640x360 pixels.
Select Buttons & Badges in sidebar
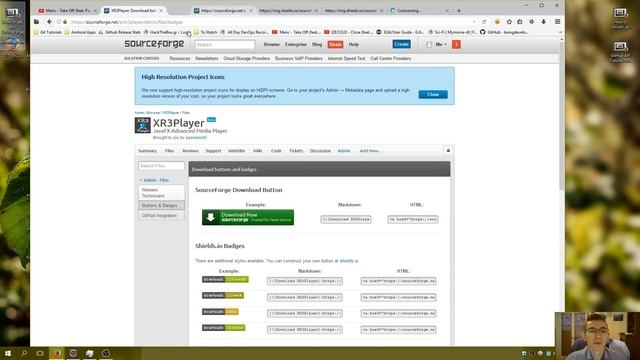tap(162, 205)
